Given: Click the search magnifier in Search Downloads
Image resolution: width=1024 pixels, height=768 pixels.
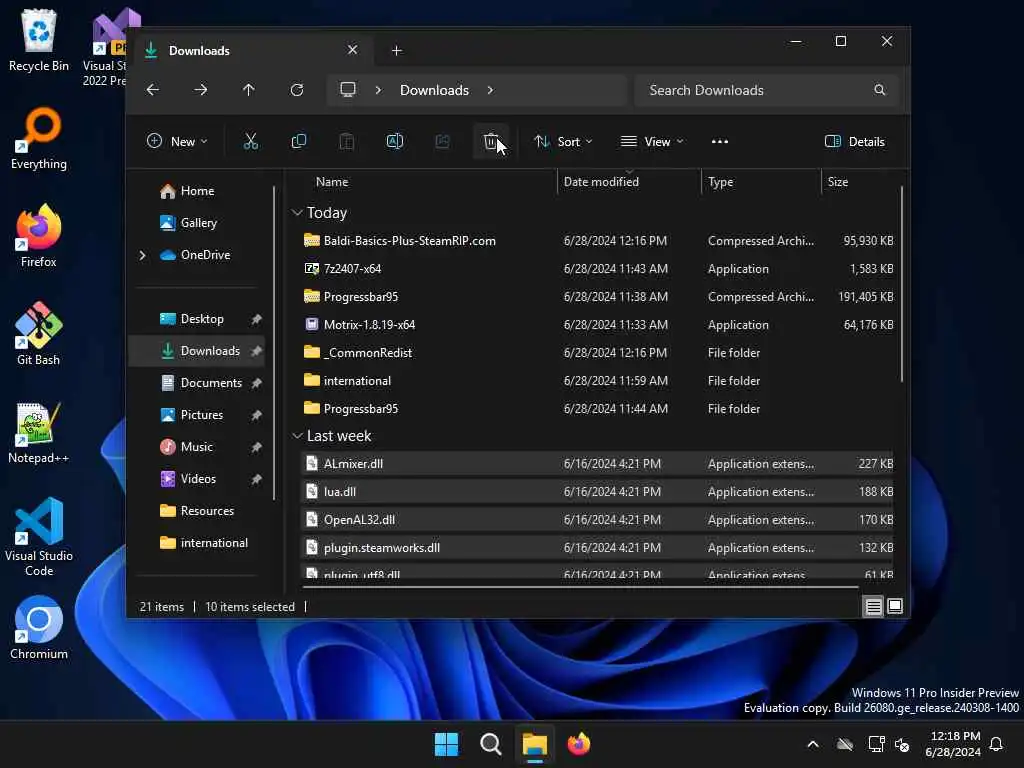Looking at the screenshot, I should 880,89.
